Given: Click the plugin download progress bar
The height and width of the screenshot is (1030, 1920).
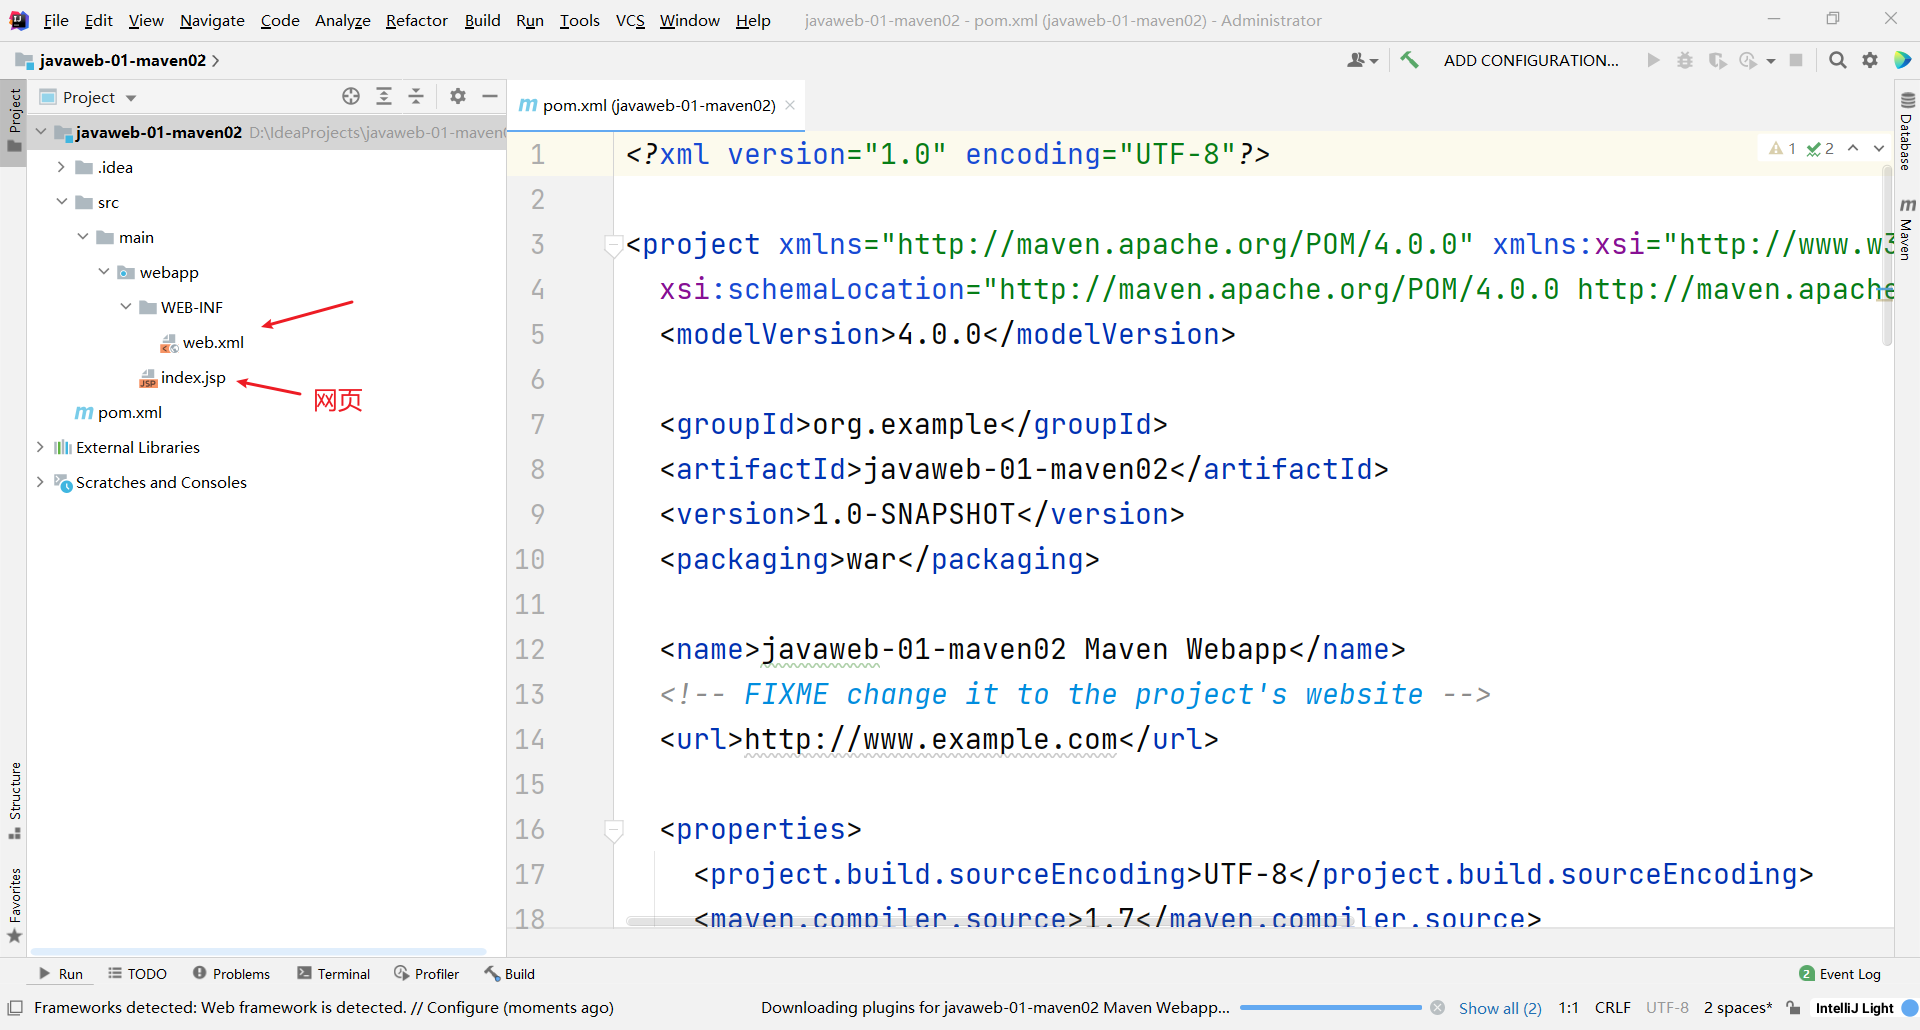Looking at the screenshot, I should coord(1330,1008).
